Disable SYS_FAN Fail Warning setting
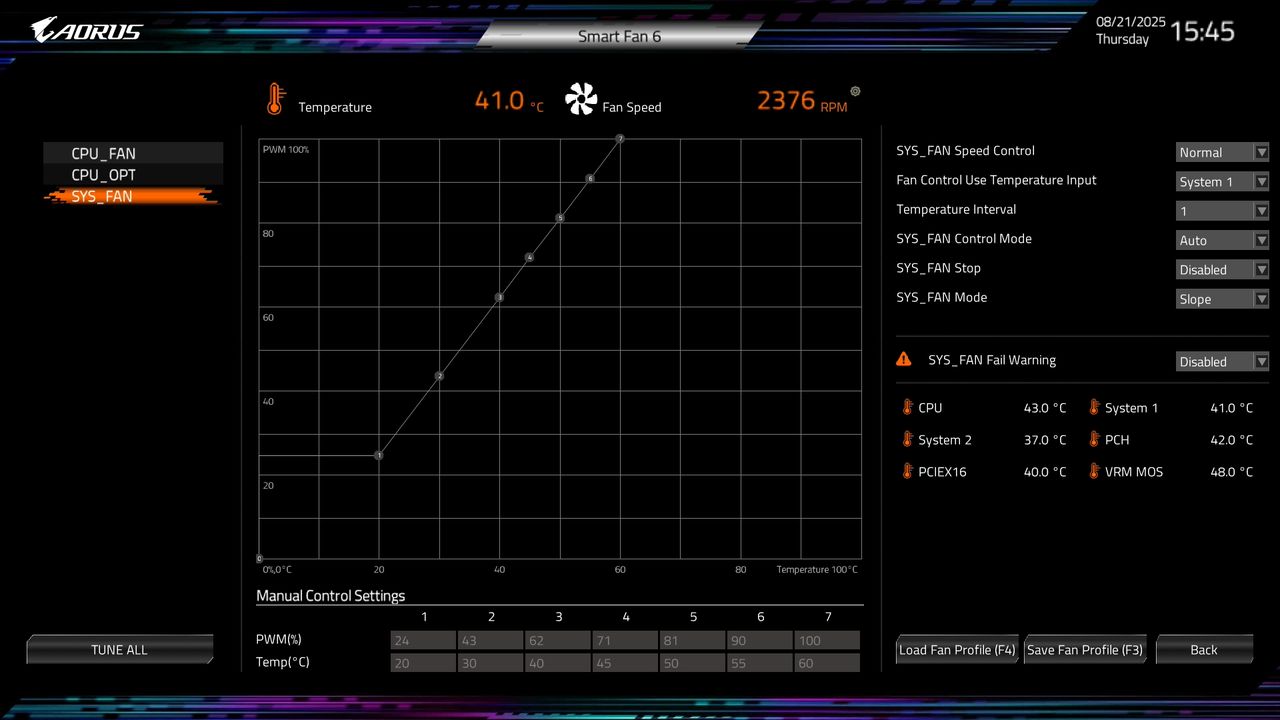This screenshot has width=1280, height=720. click(x=1222, y=361)
